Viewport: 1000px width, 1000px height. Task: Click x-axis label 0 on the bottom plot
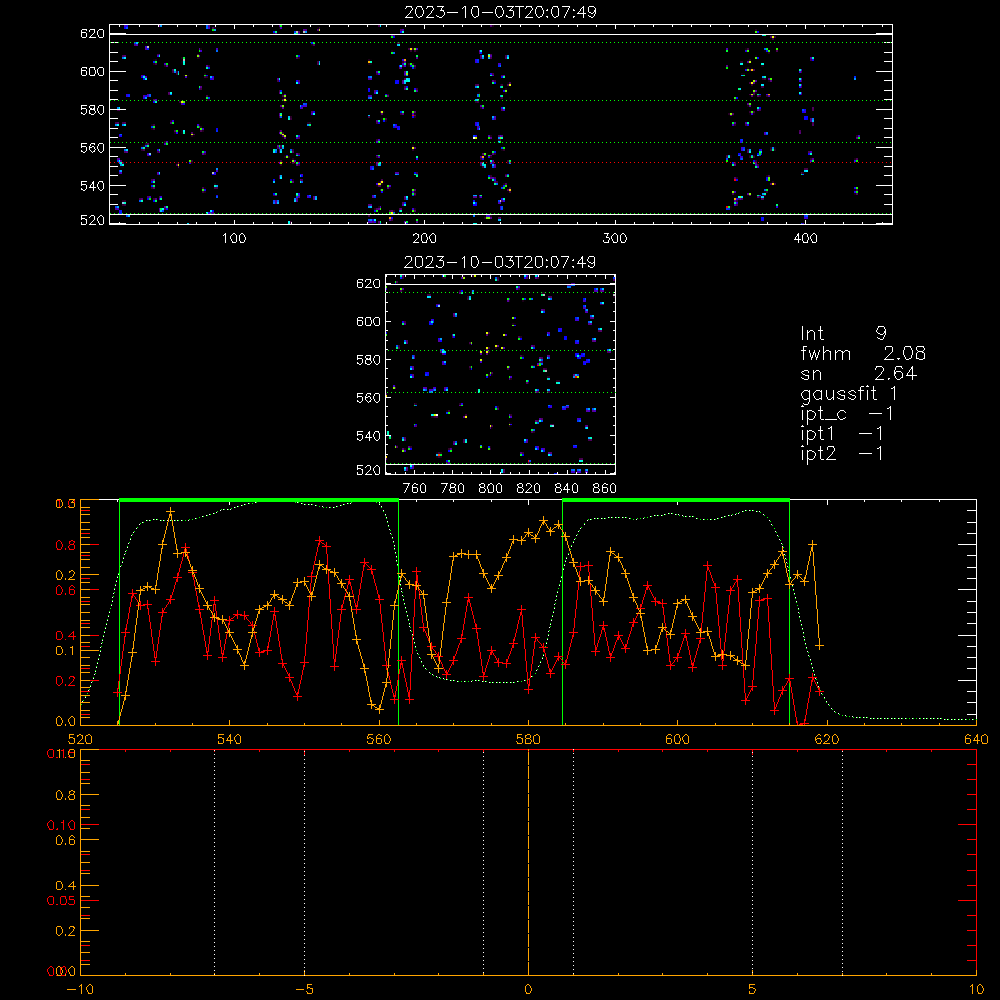528,989
